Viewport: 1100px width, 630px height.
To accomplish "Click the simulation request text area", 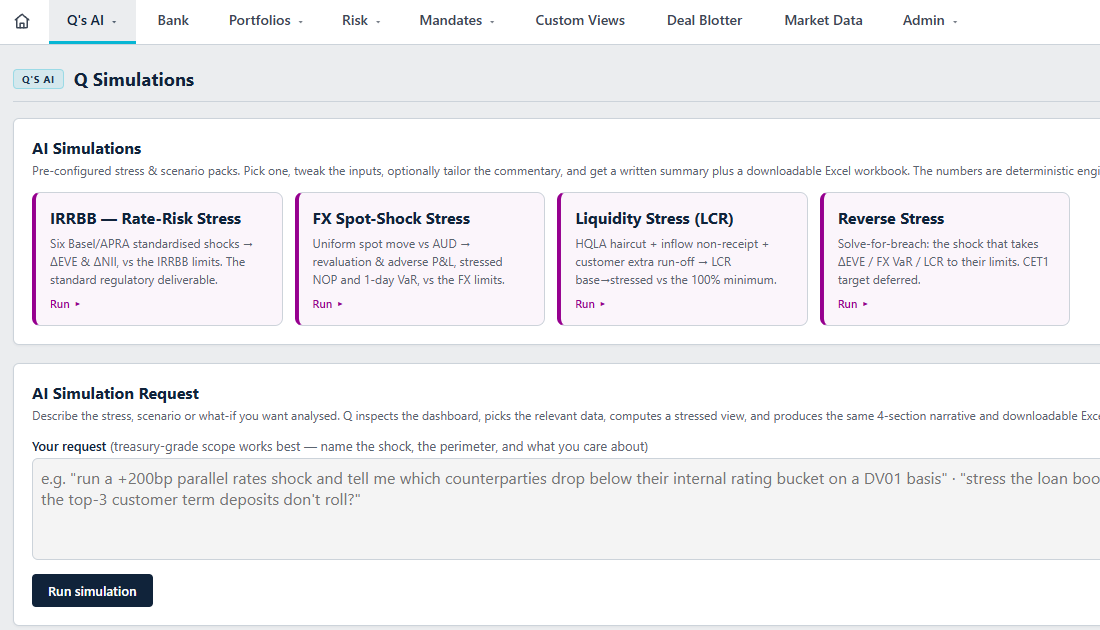I will point(565,509).
